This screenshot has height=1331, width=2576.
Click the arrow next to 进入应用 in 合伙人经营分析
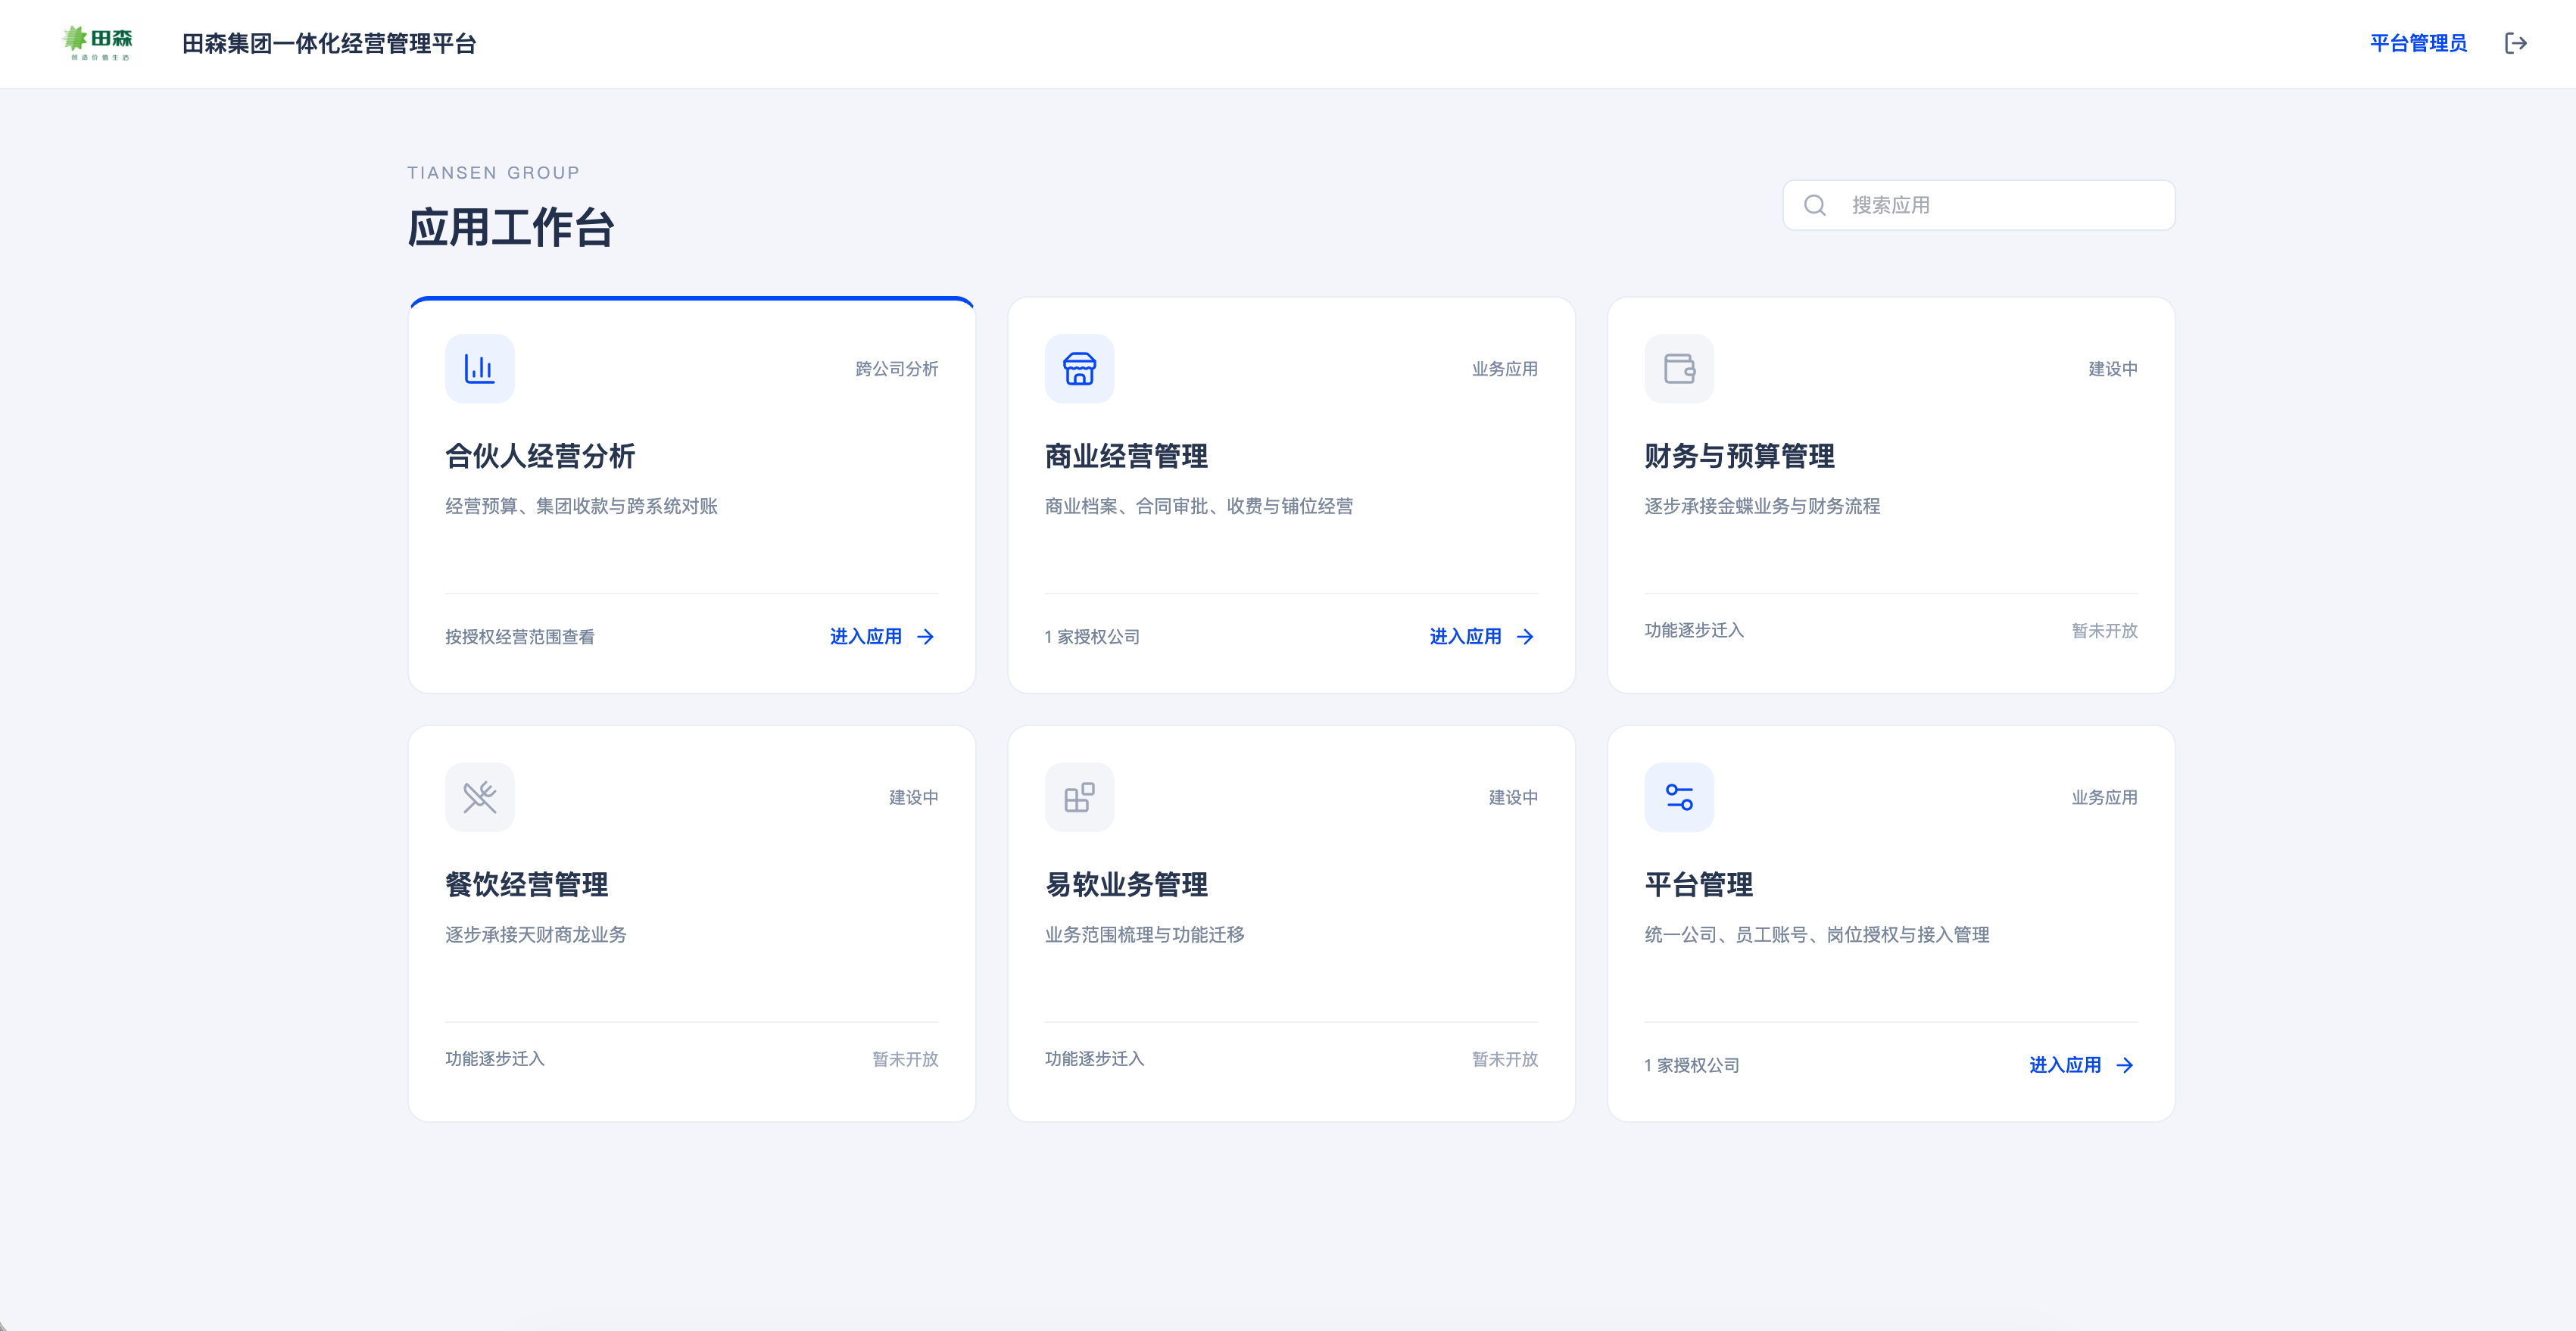click(926, 637)
